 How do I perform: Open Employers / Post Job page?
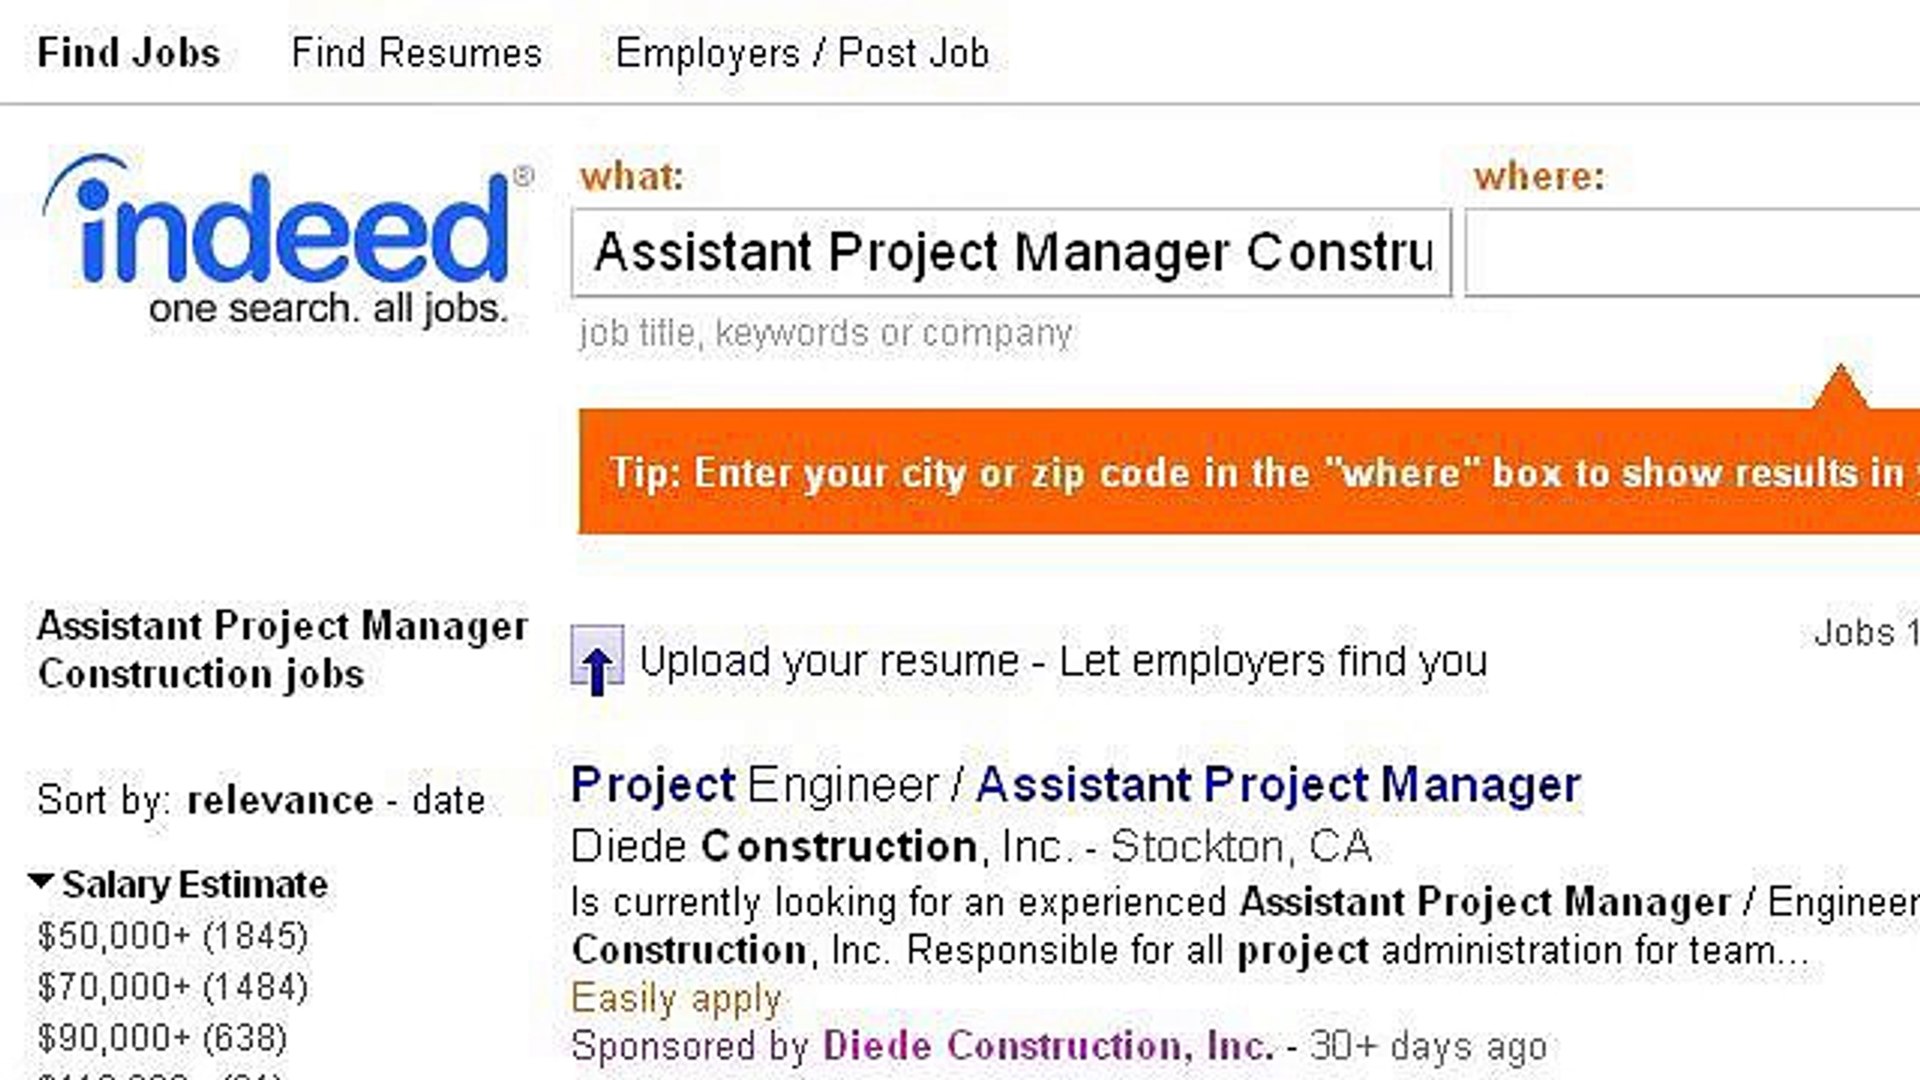(802, 53)
